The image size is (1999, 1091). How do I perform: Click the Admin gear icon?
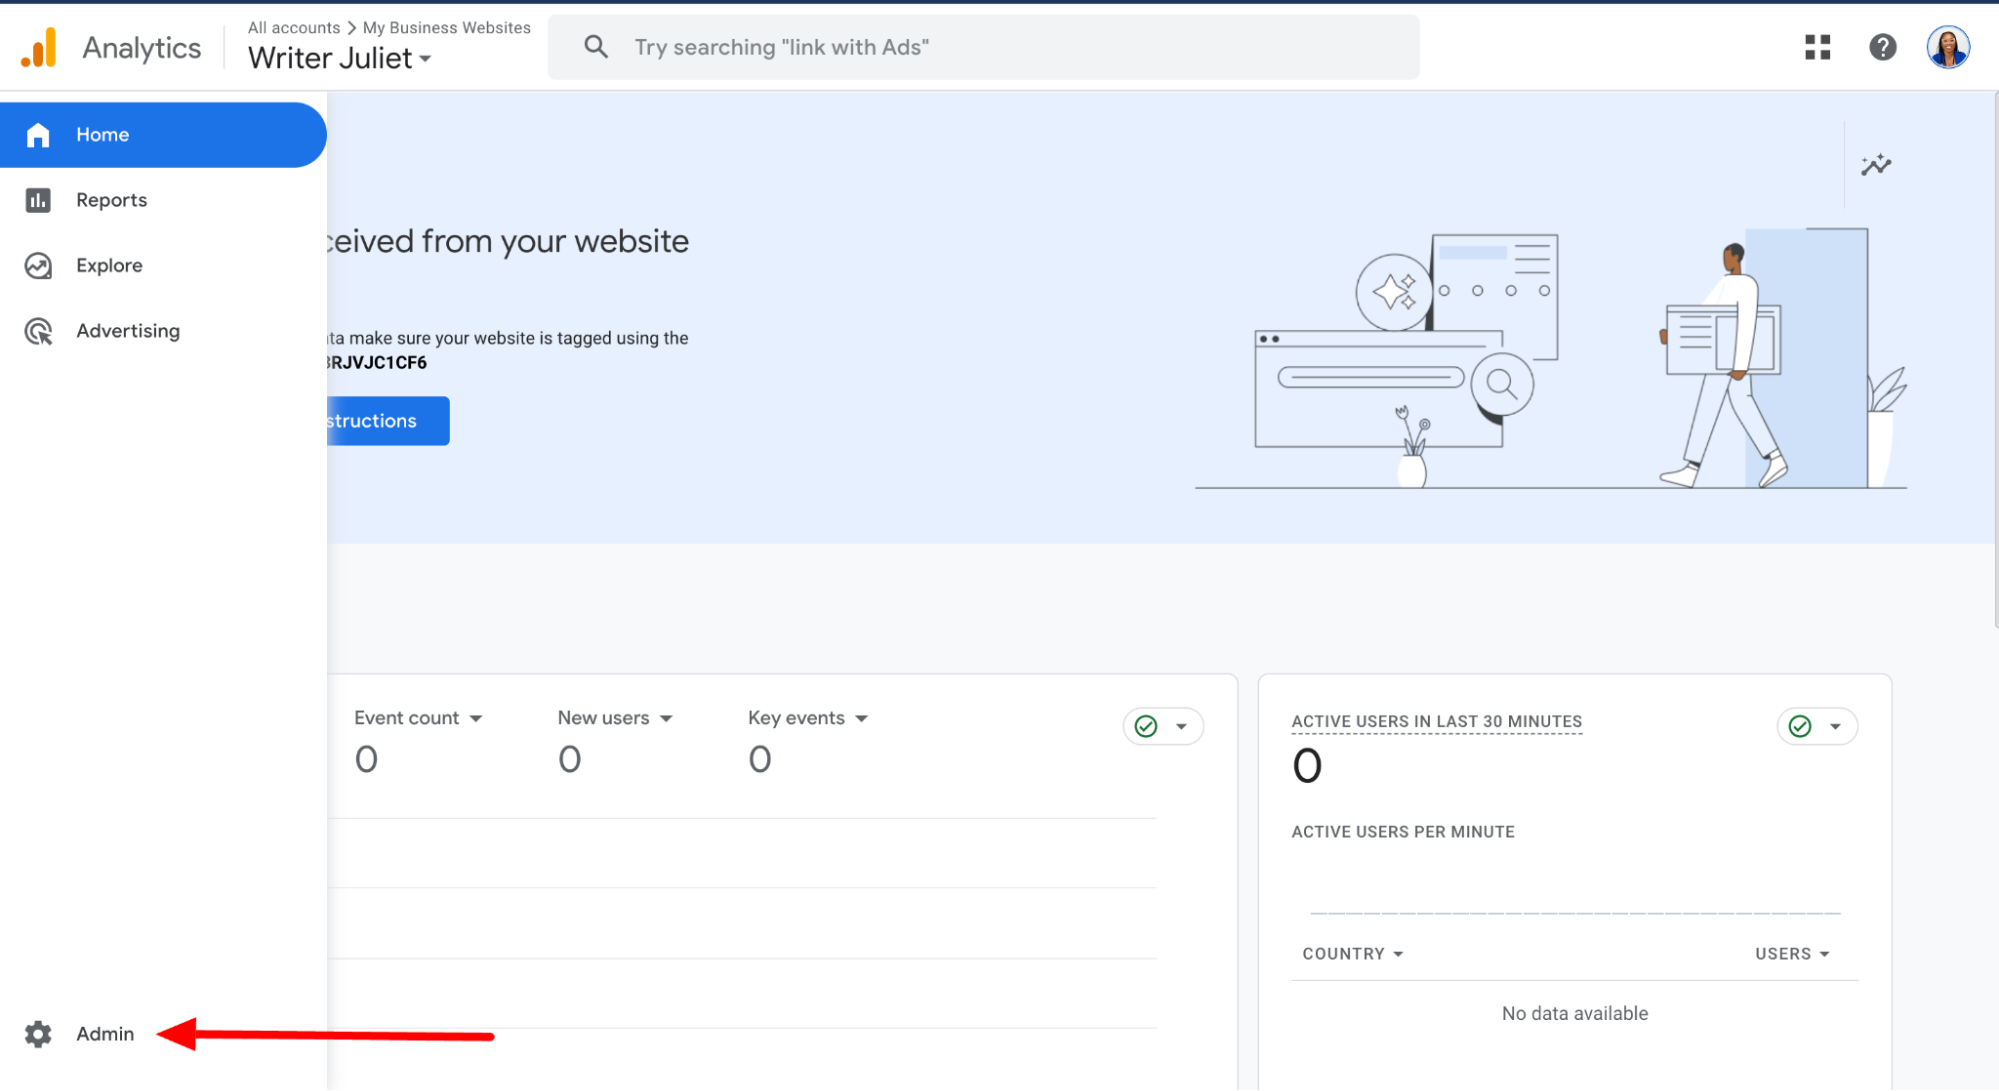(x=38, y=1034)
